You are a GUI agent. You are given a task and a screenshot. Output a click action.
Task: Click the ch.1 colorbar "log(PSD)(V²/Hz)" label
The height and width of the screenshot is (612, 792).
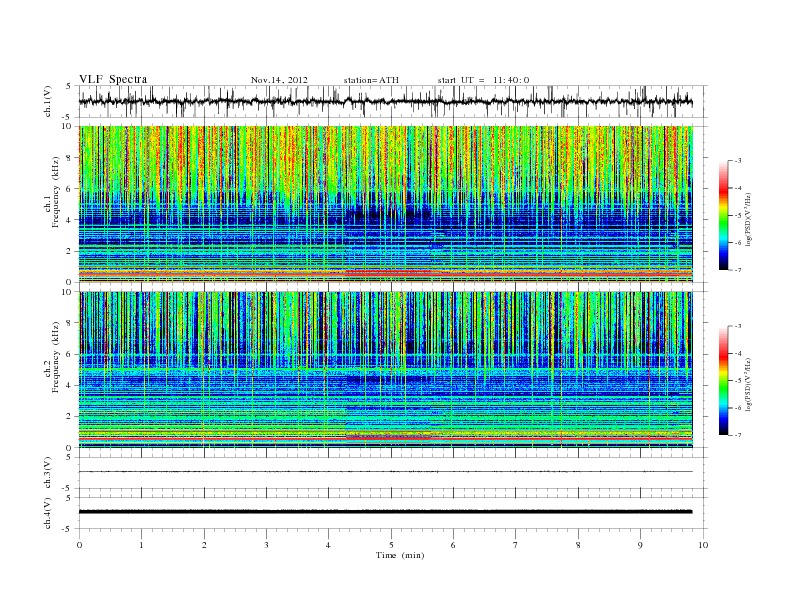click(748, 219)
